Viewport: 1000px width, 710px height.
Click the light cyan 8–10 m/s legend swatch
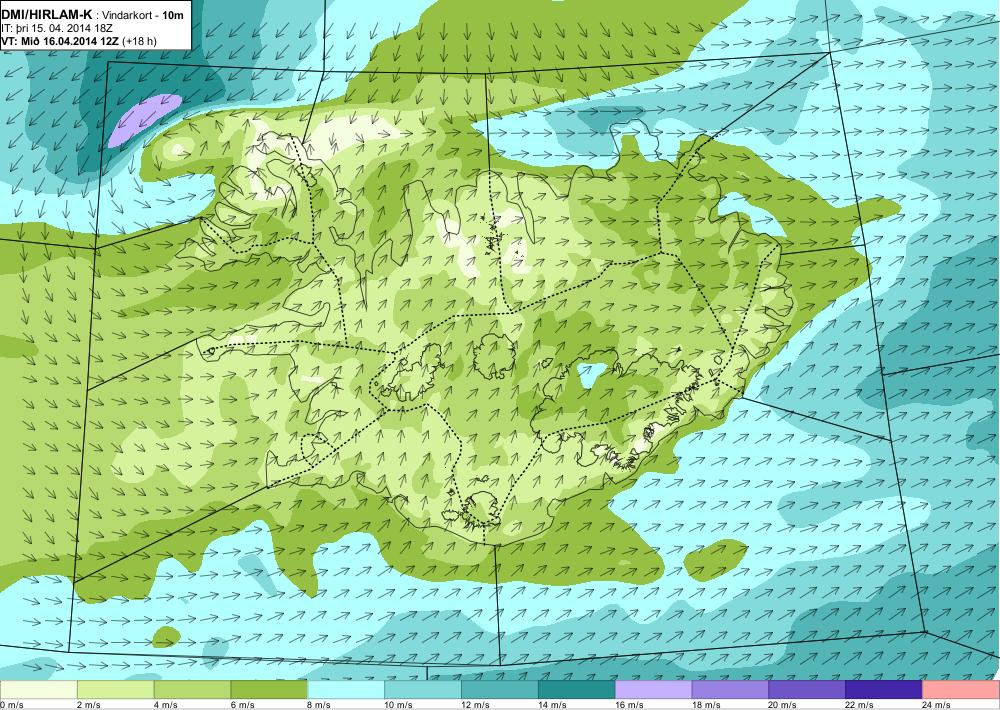point(346,690)
